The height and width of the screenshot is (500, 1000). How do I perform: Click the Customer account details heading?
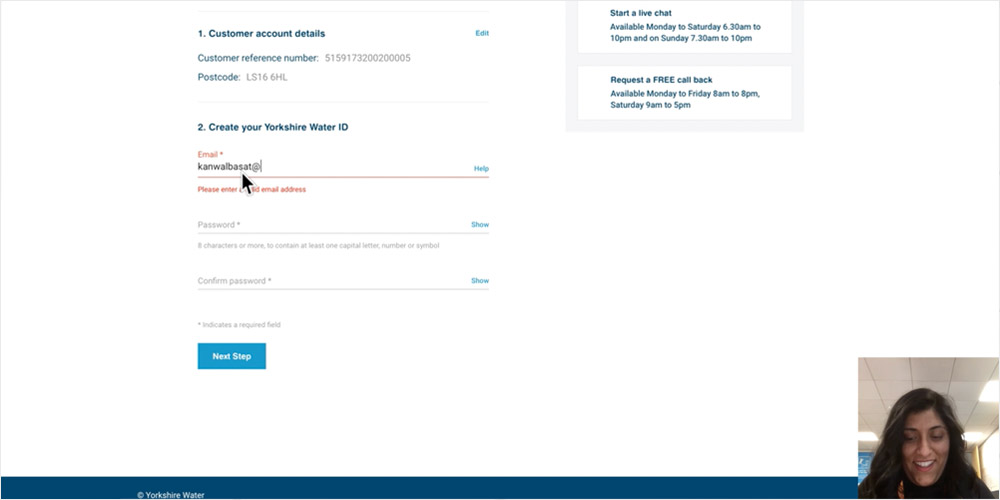coord(261,34)
